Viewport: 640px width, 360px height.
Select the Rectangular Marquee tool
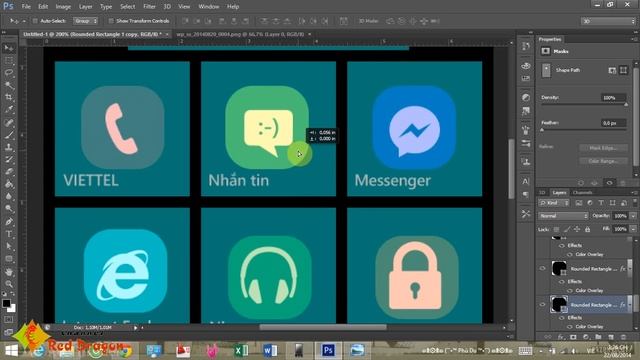[x=9, y=61]
